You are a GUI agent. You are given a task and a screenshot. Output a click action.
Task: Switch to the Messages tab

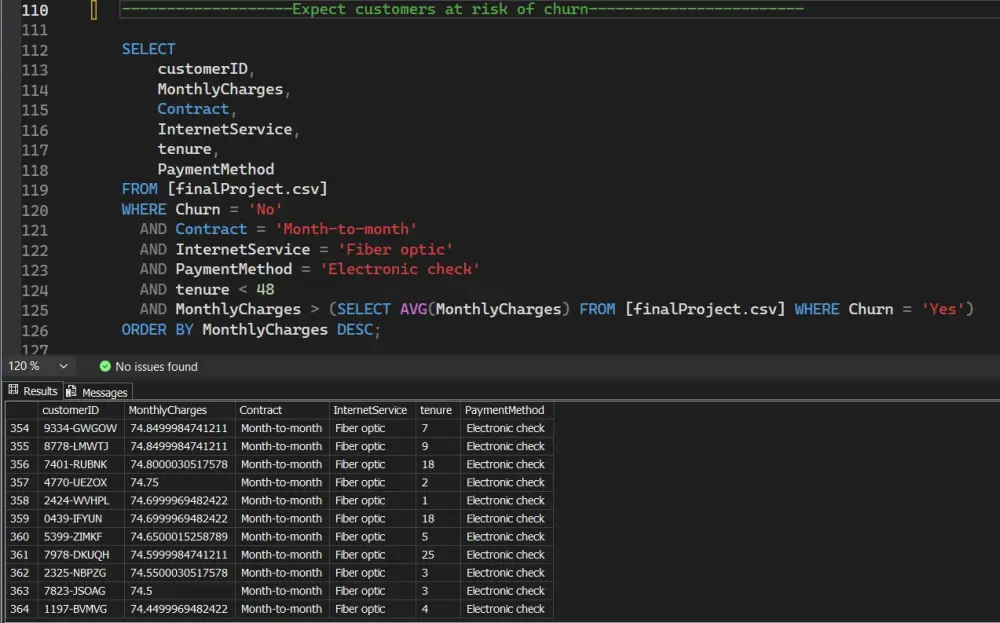97,392
